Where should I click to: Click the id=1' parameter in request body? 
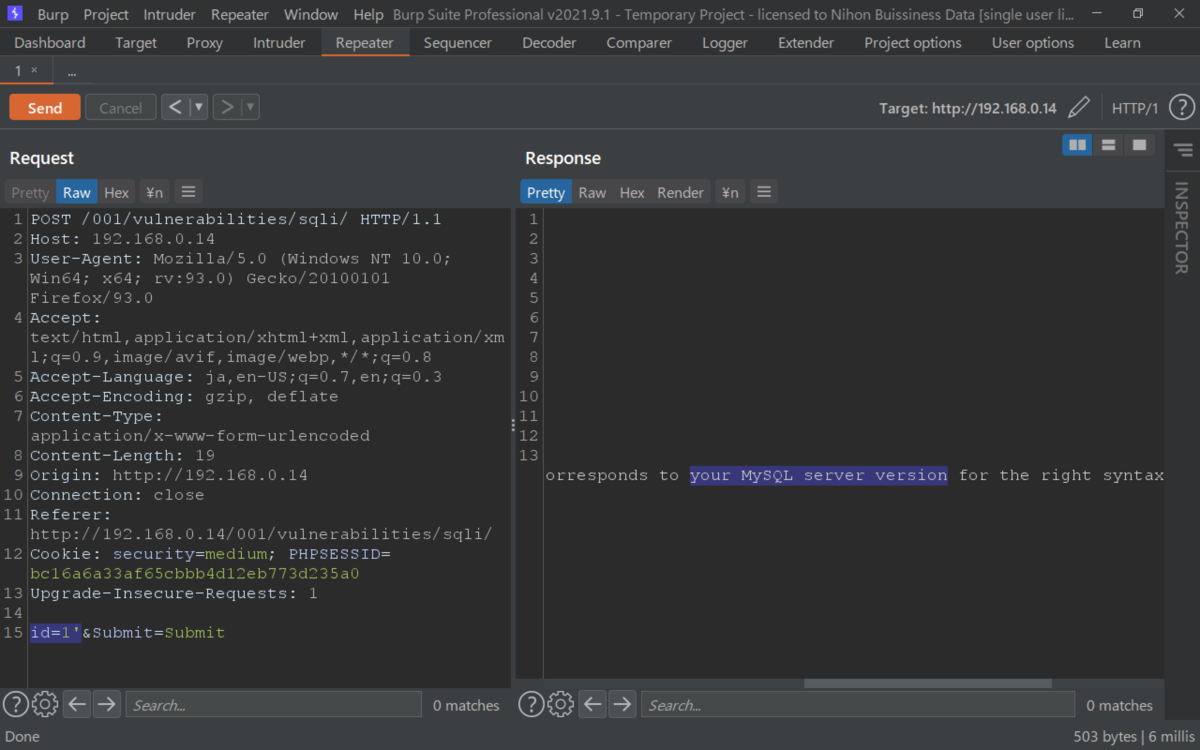55,633
